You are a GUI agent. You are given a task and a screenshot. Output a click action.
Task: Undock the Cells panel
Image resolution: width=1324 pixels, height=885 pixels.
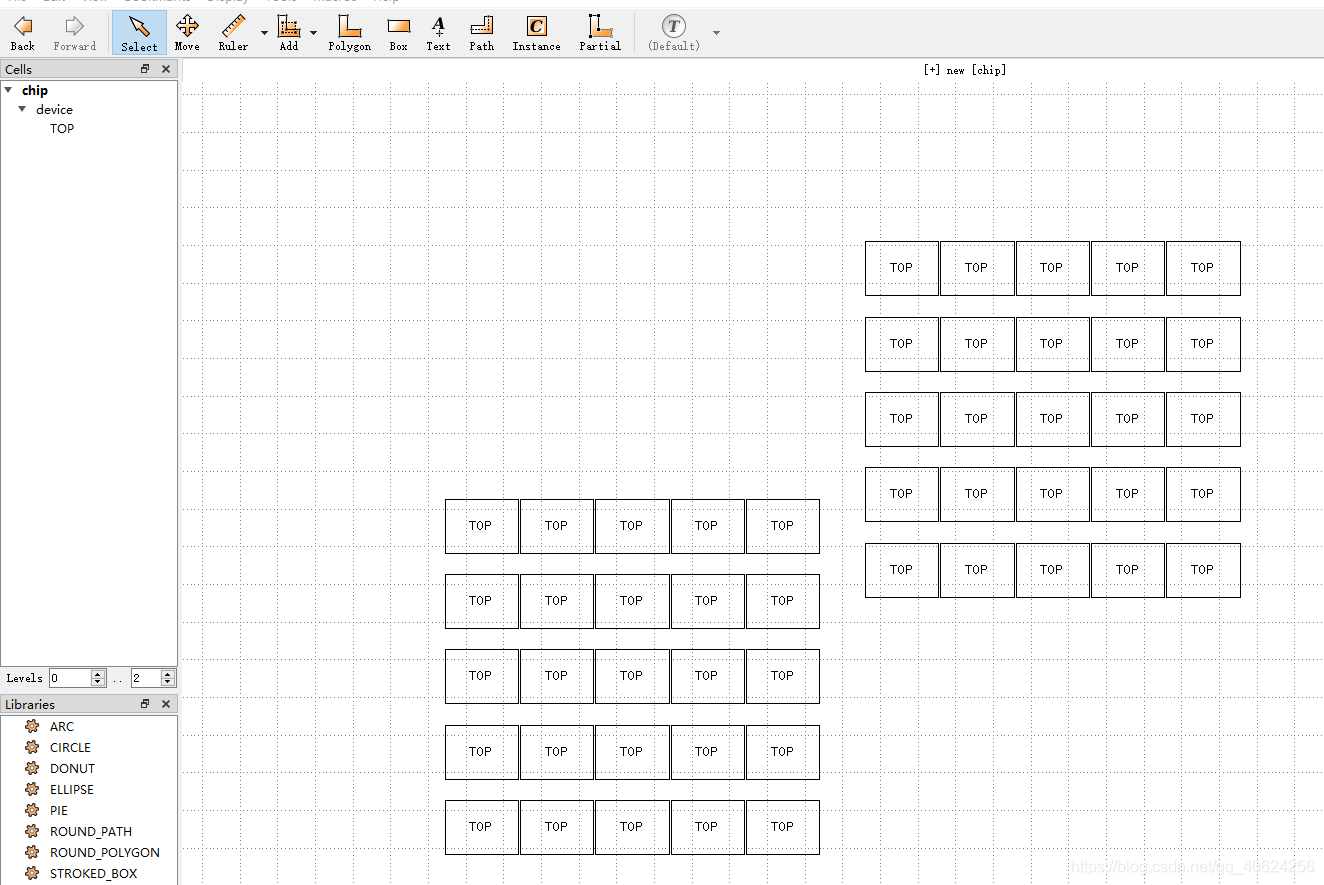(x=145, y=69)
